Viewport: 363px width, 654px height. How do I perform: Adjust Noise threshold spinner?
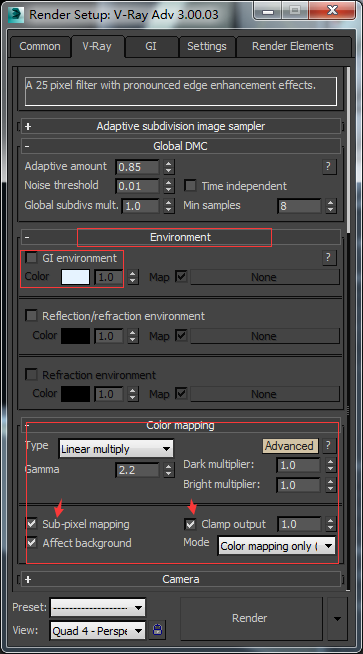[169, 186]
